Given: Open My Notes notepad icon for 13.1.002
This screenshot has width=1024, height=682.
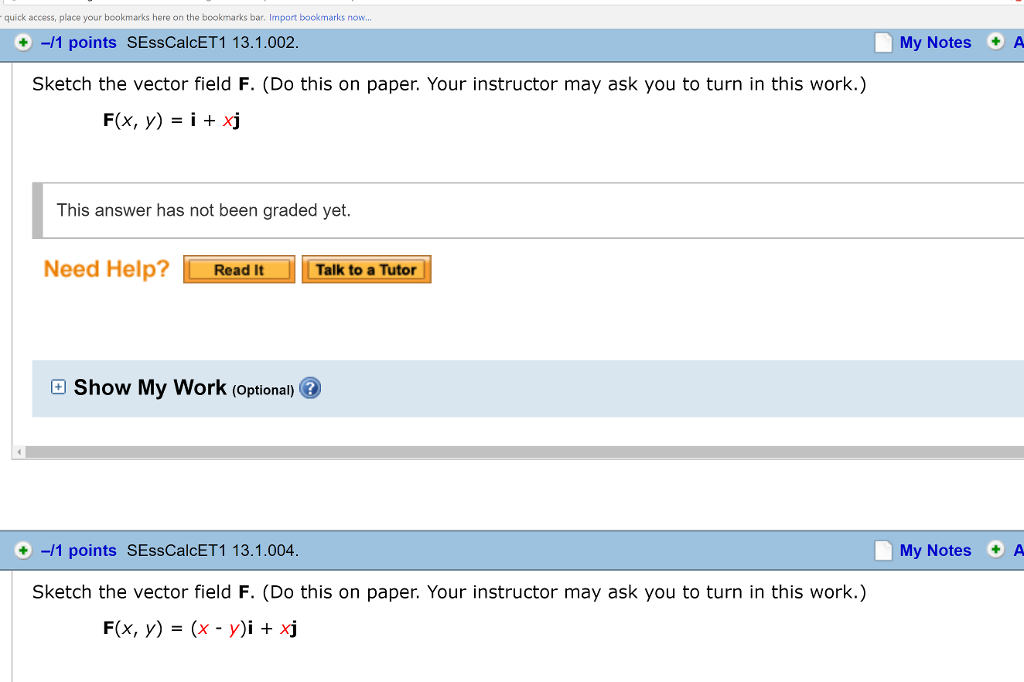Looking at the screenshot, I should tap(883, 43).
